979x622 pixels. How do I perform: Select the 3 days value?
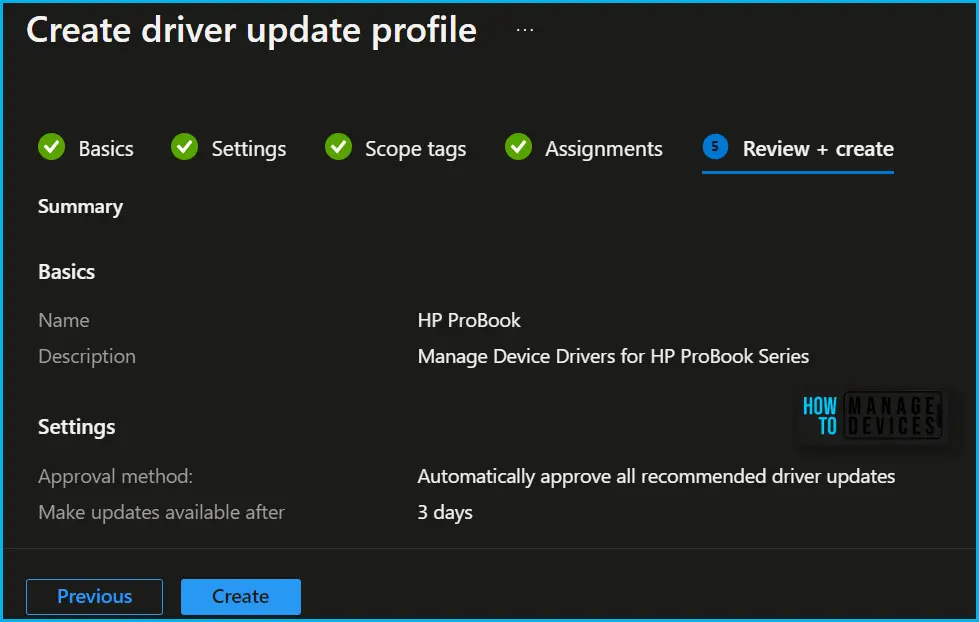445,513
